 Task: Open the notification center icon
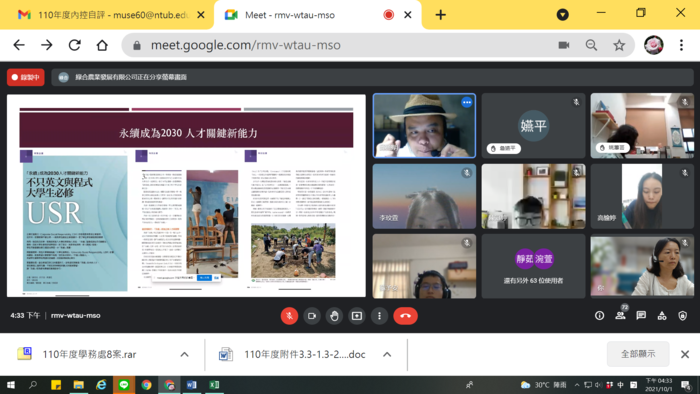[x=686, y=385]
